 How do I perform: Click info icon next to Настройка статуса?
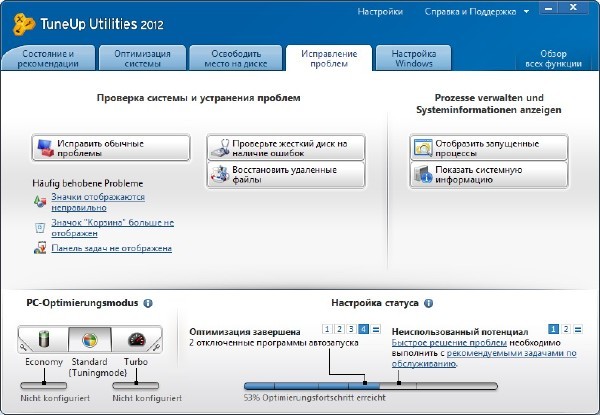coord(429,303)
